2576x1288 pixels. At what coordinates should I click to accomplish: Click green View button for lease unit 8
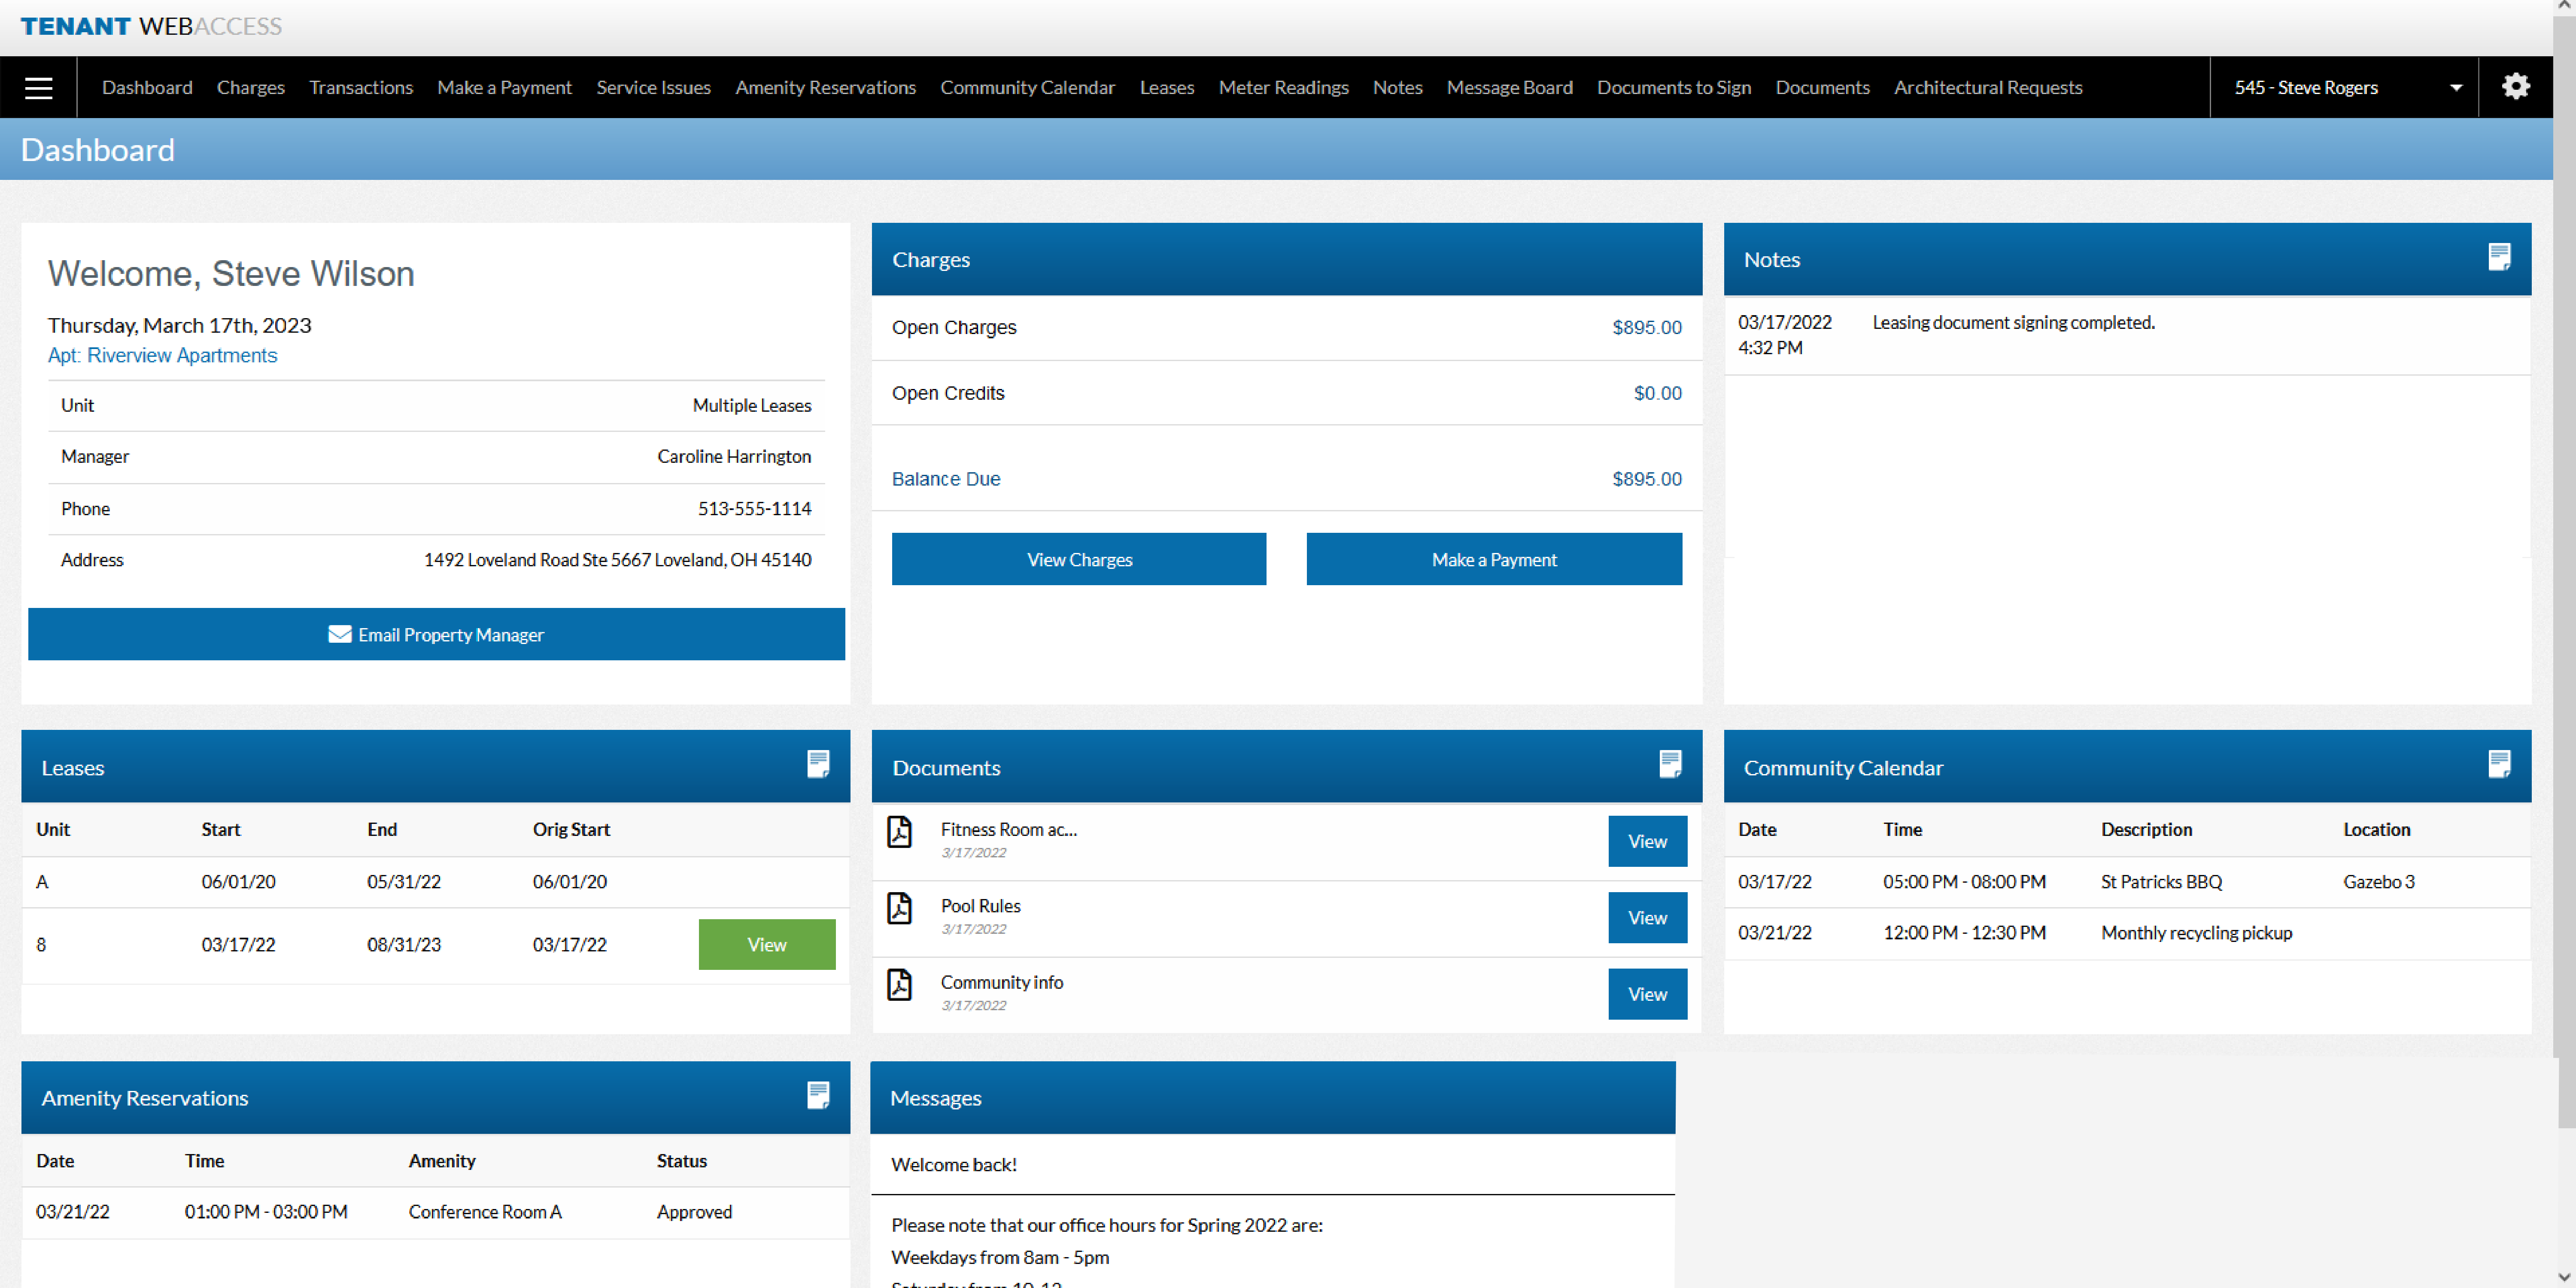[767, 944]
